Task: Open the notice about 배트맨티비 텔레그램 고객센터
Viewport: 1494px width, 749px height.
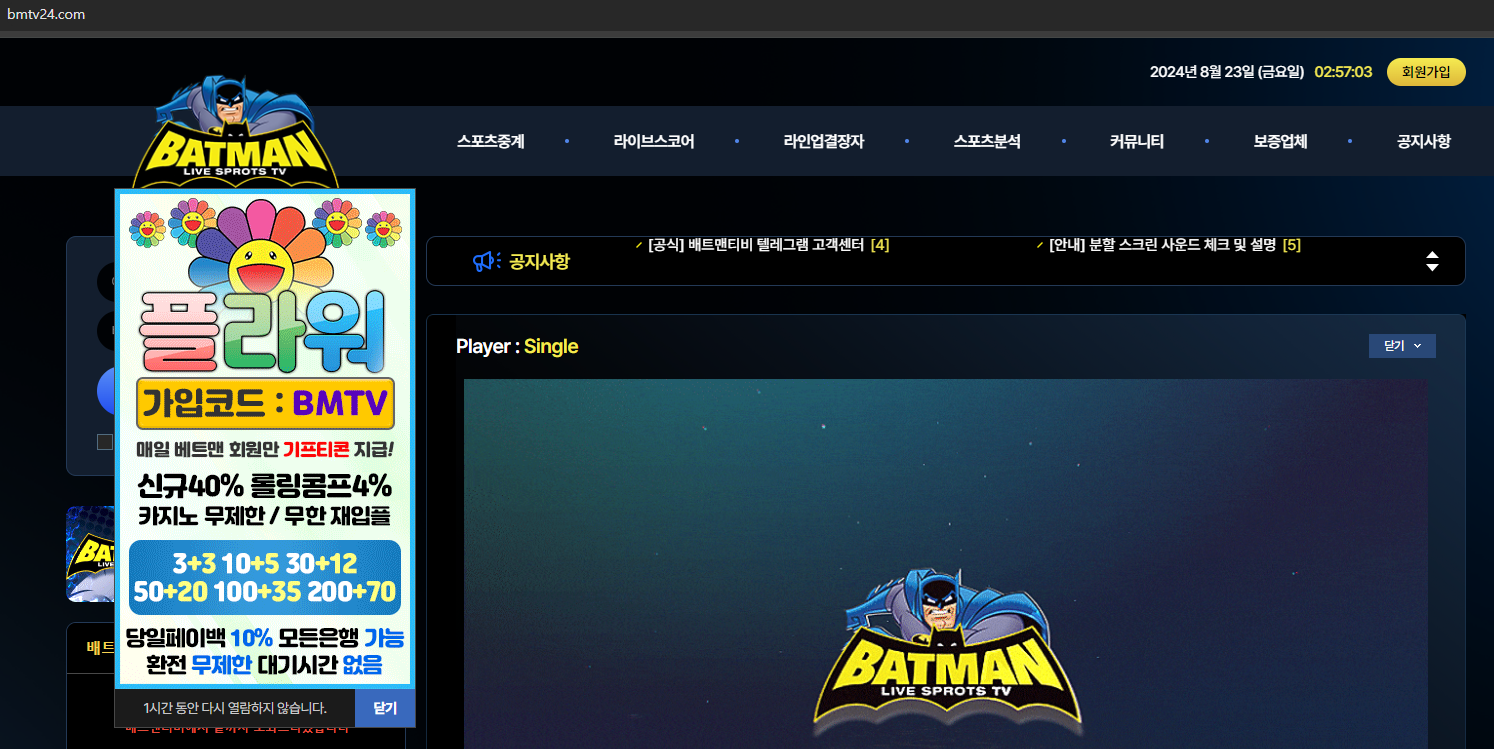Action: pyautogui.click(x=756, y=245)
